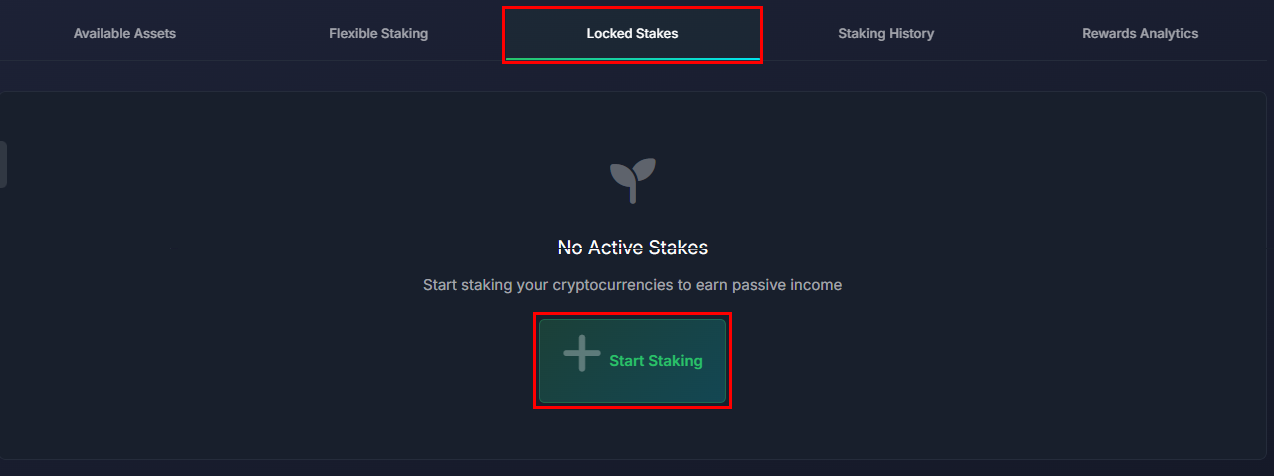The image size is (1274, 476).
Task: Go to flexible staking options
Action: [x=378, y=34]
